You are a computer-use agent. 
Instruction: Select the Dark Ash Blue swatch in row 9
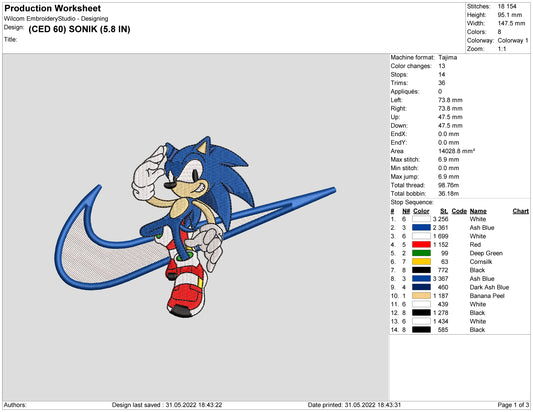pyautogui.click(x=421, y=287)
